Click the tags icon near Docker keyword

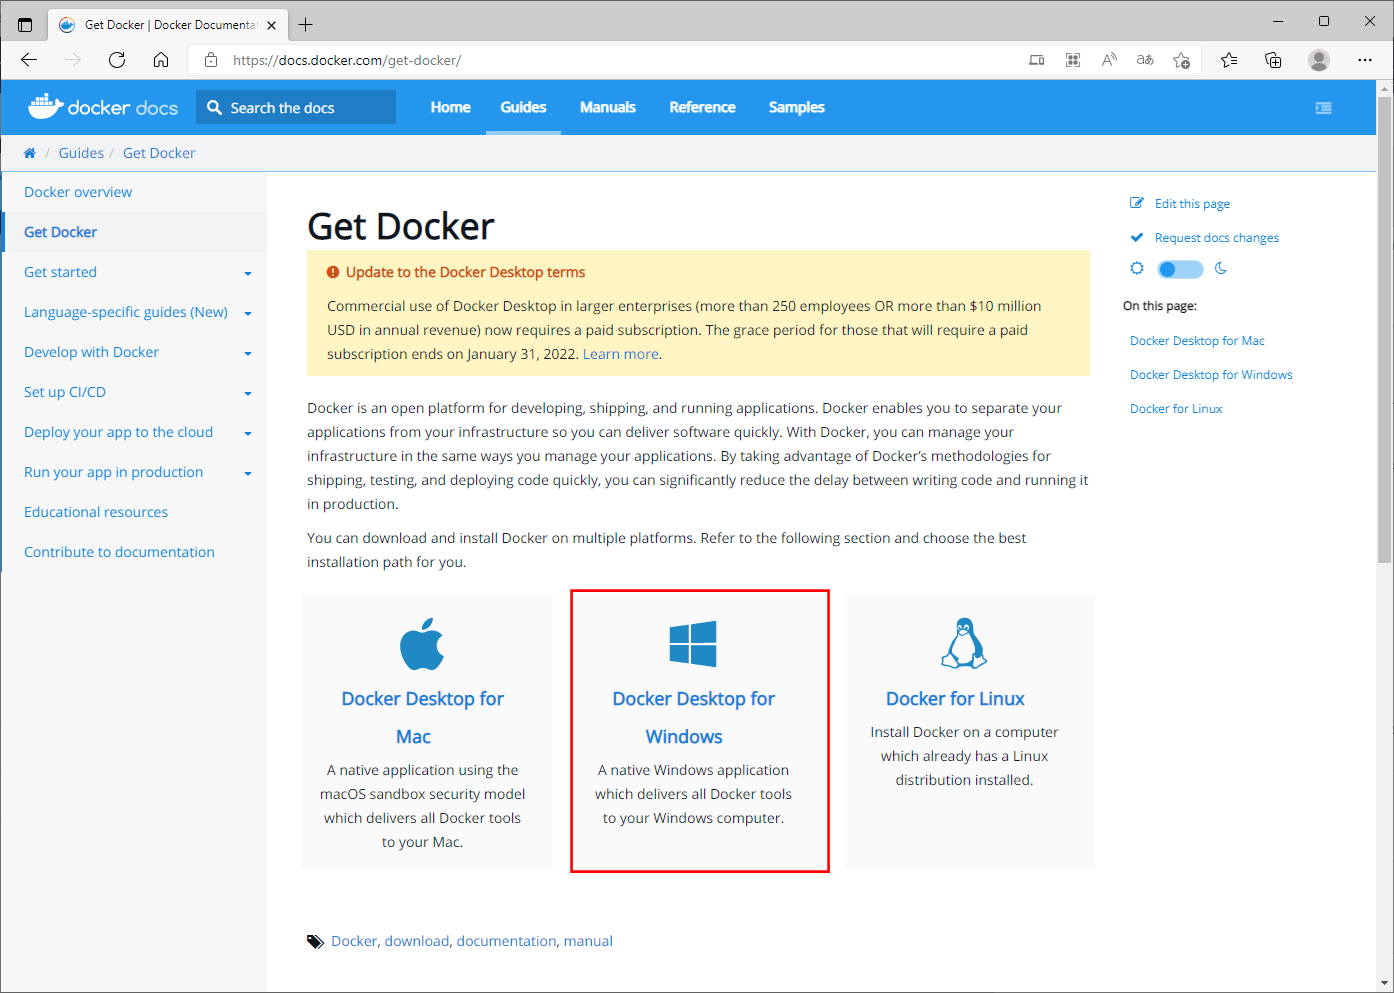coord(315,941)
